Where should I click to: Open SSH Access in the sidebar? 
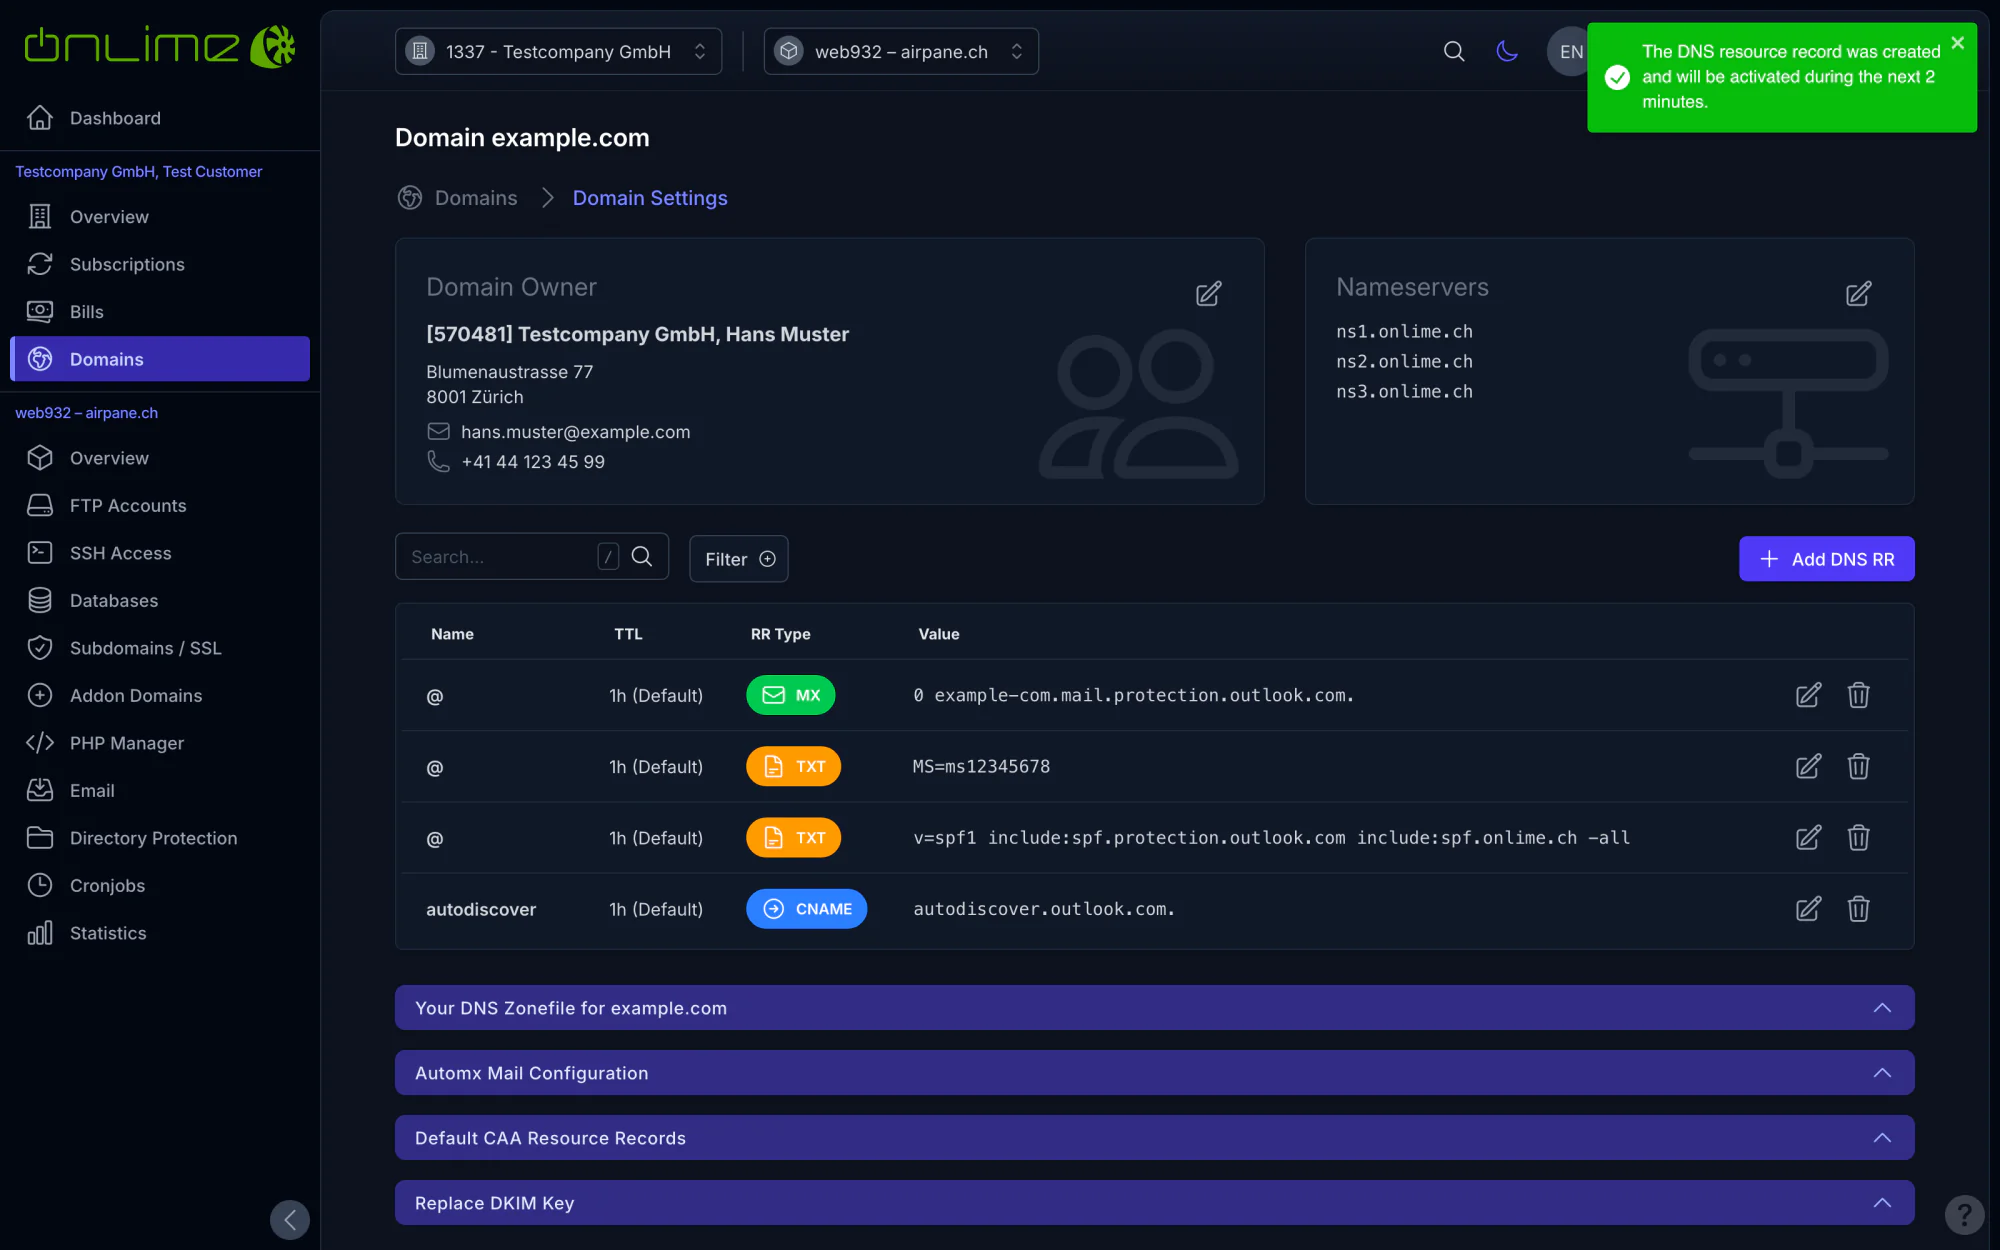coord(160,553)
